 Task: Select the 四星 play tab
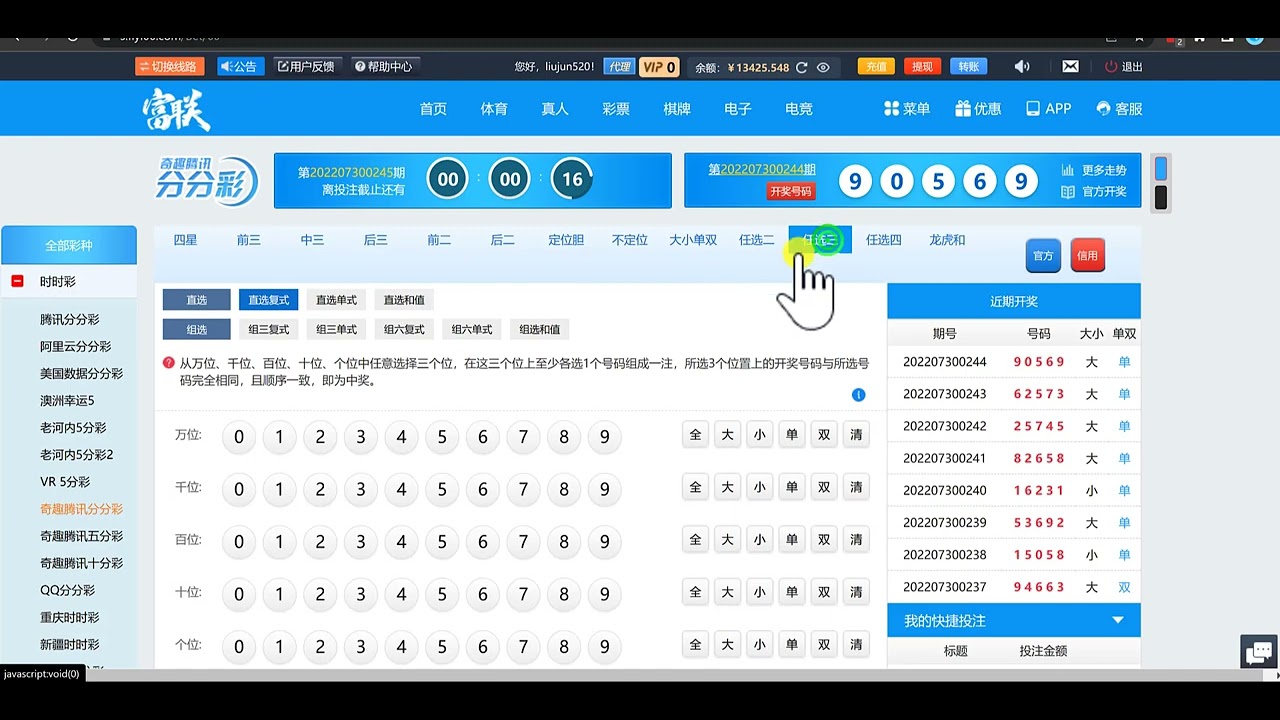(185, 240)
